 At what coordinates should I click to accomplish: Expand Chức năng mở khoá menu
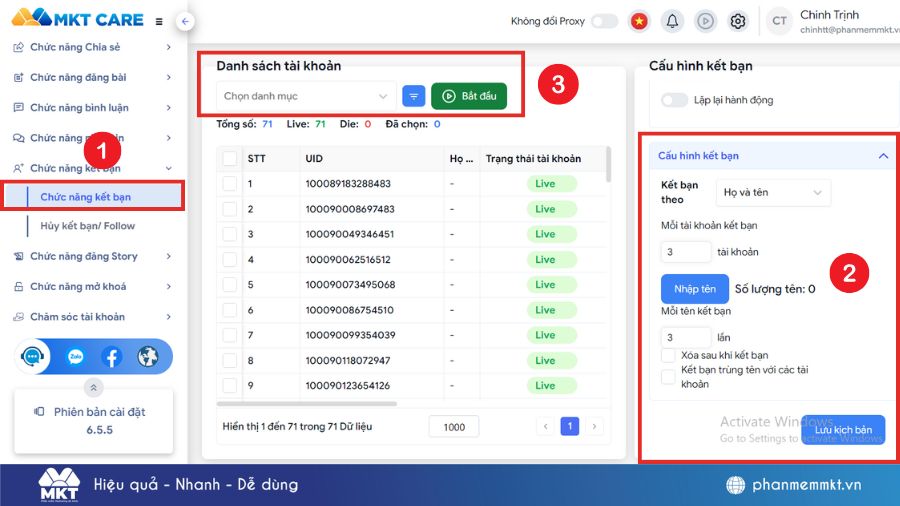tap(92, 286)
